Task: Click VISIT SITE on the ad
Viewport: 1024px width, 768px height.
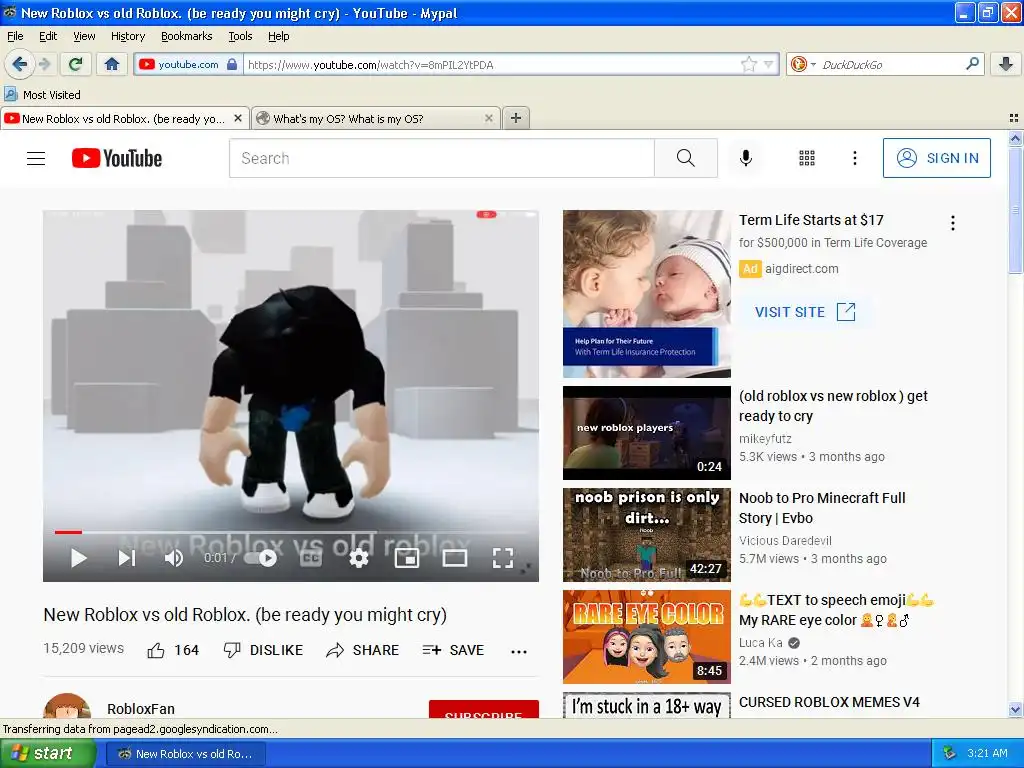Action: coord(805,312)
